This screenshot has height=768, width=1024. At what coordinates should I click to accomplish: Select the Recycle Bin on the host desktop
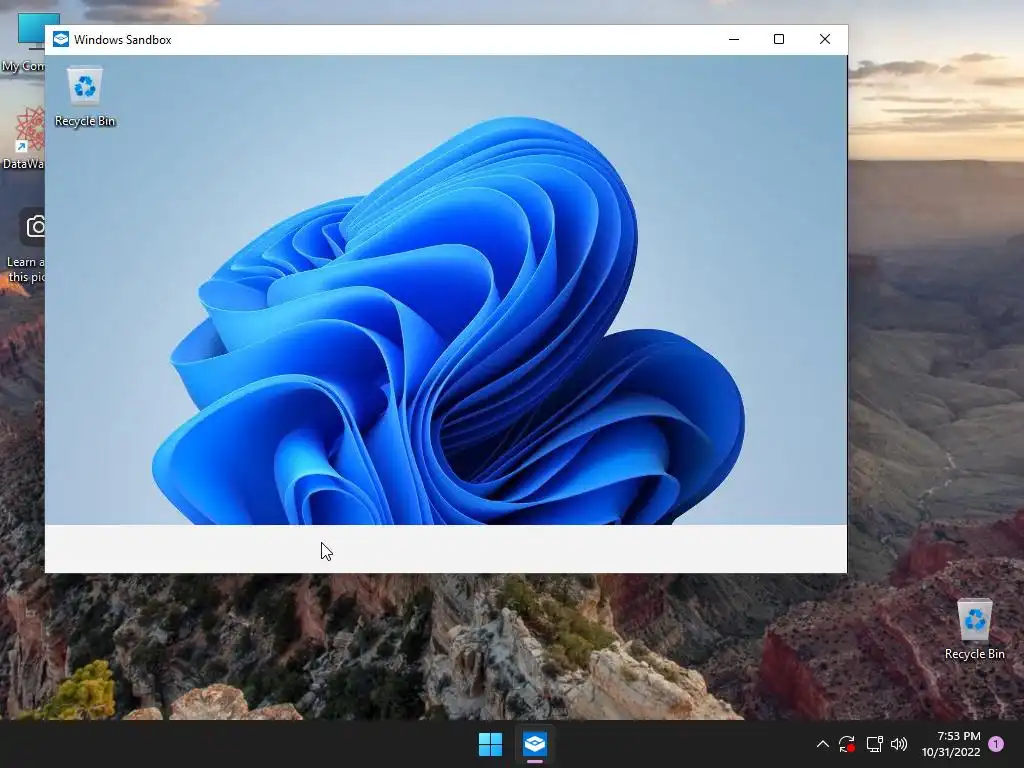pyautogui.click(x=974, y=630)
